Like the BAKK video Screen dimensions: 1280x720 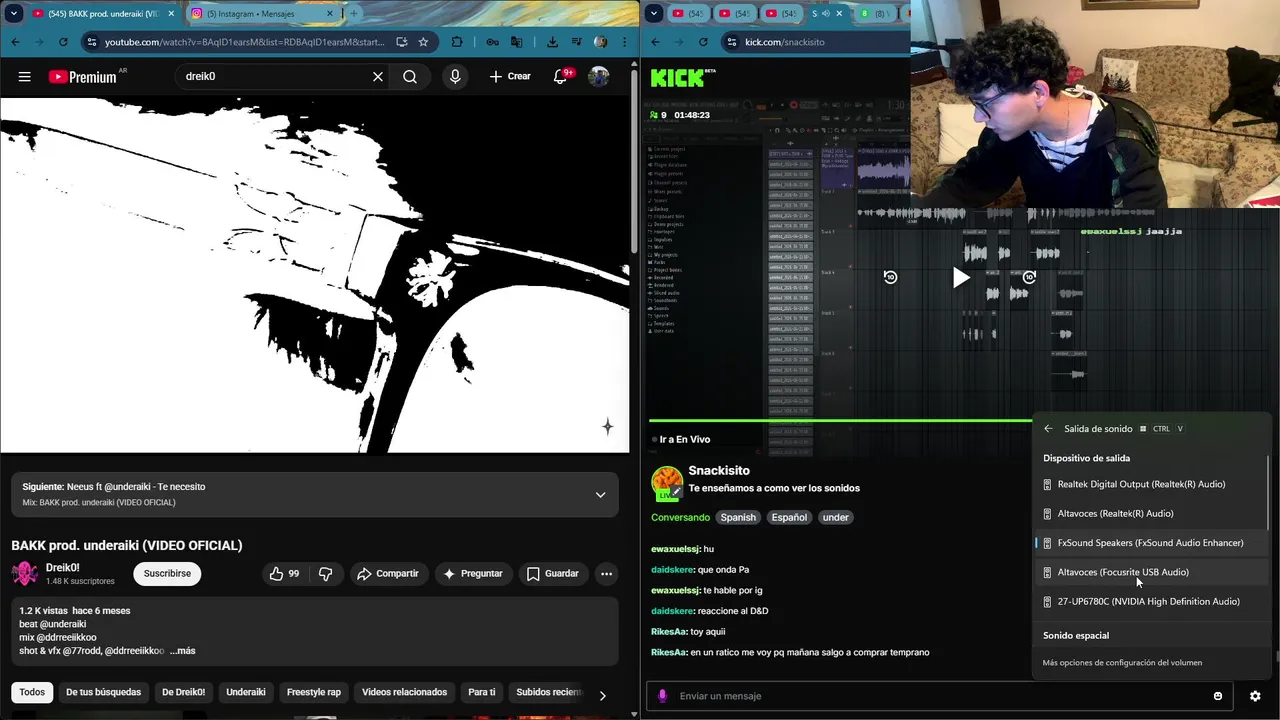[x=284, y=573]
